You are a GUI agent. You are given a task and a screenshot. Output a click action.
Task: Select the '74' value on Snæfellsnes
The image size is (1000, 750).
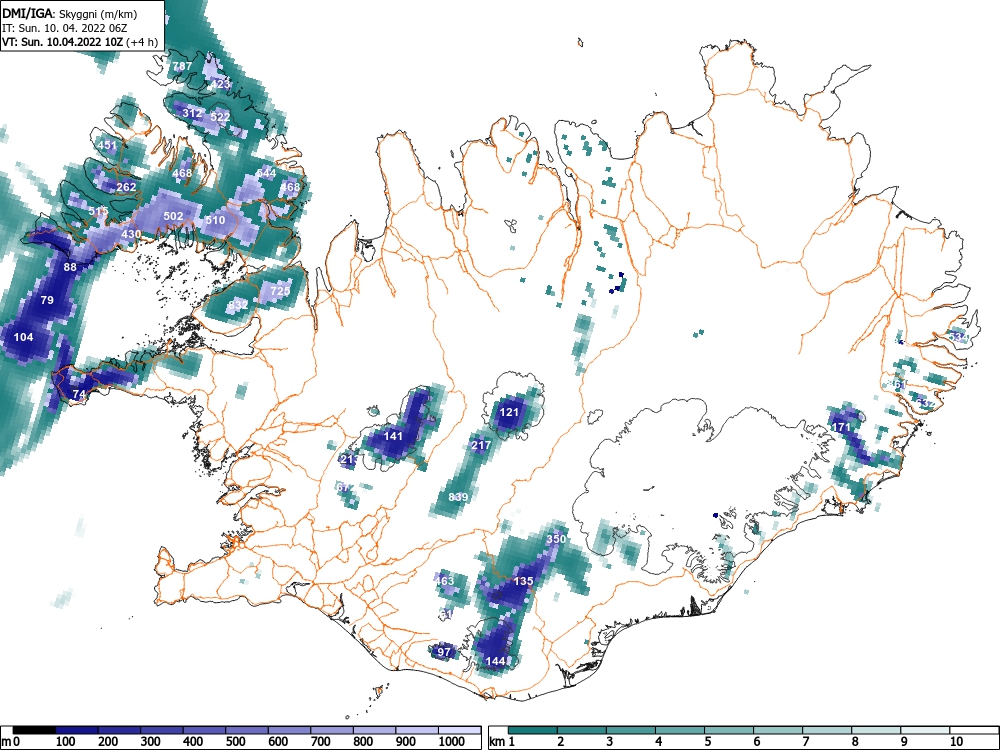coord(79,394)
